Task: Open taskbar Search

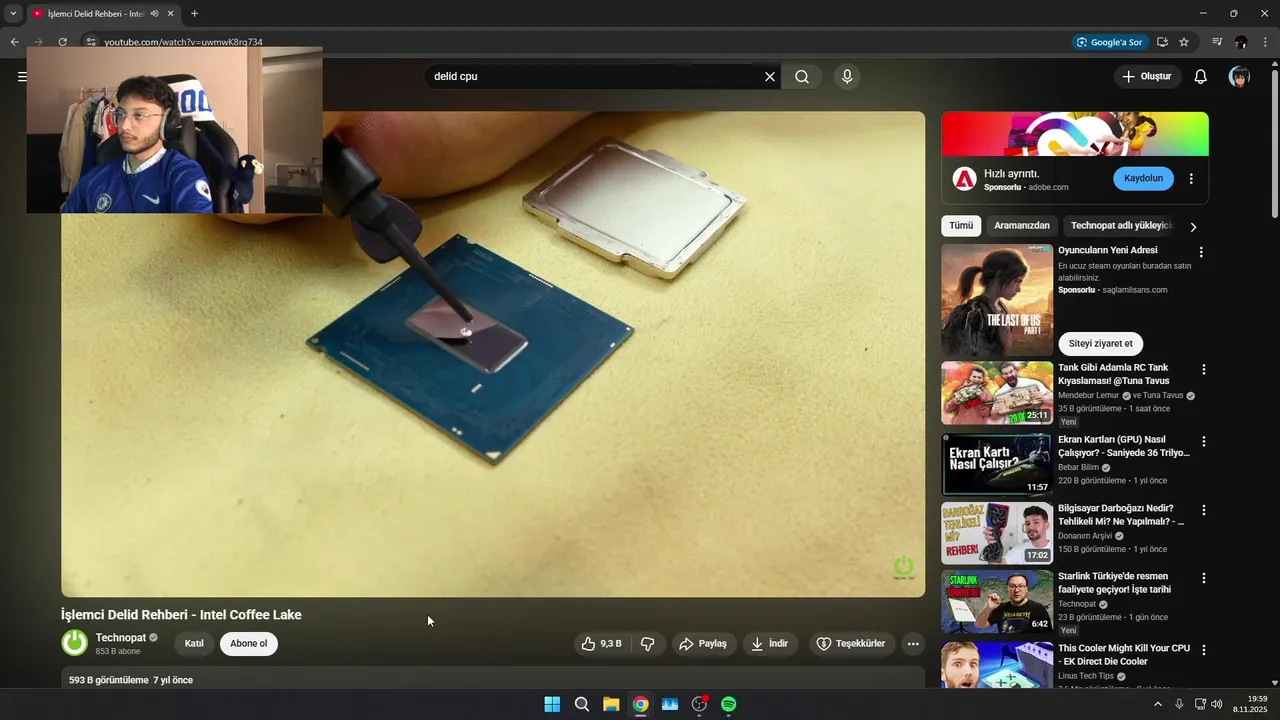Action: [581, 704]
